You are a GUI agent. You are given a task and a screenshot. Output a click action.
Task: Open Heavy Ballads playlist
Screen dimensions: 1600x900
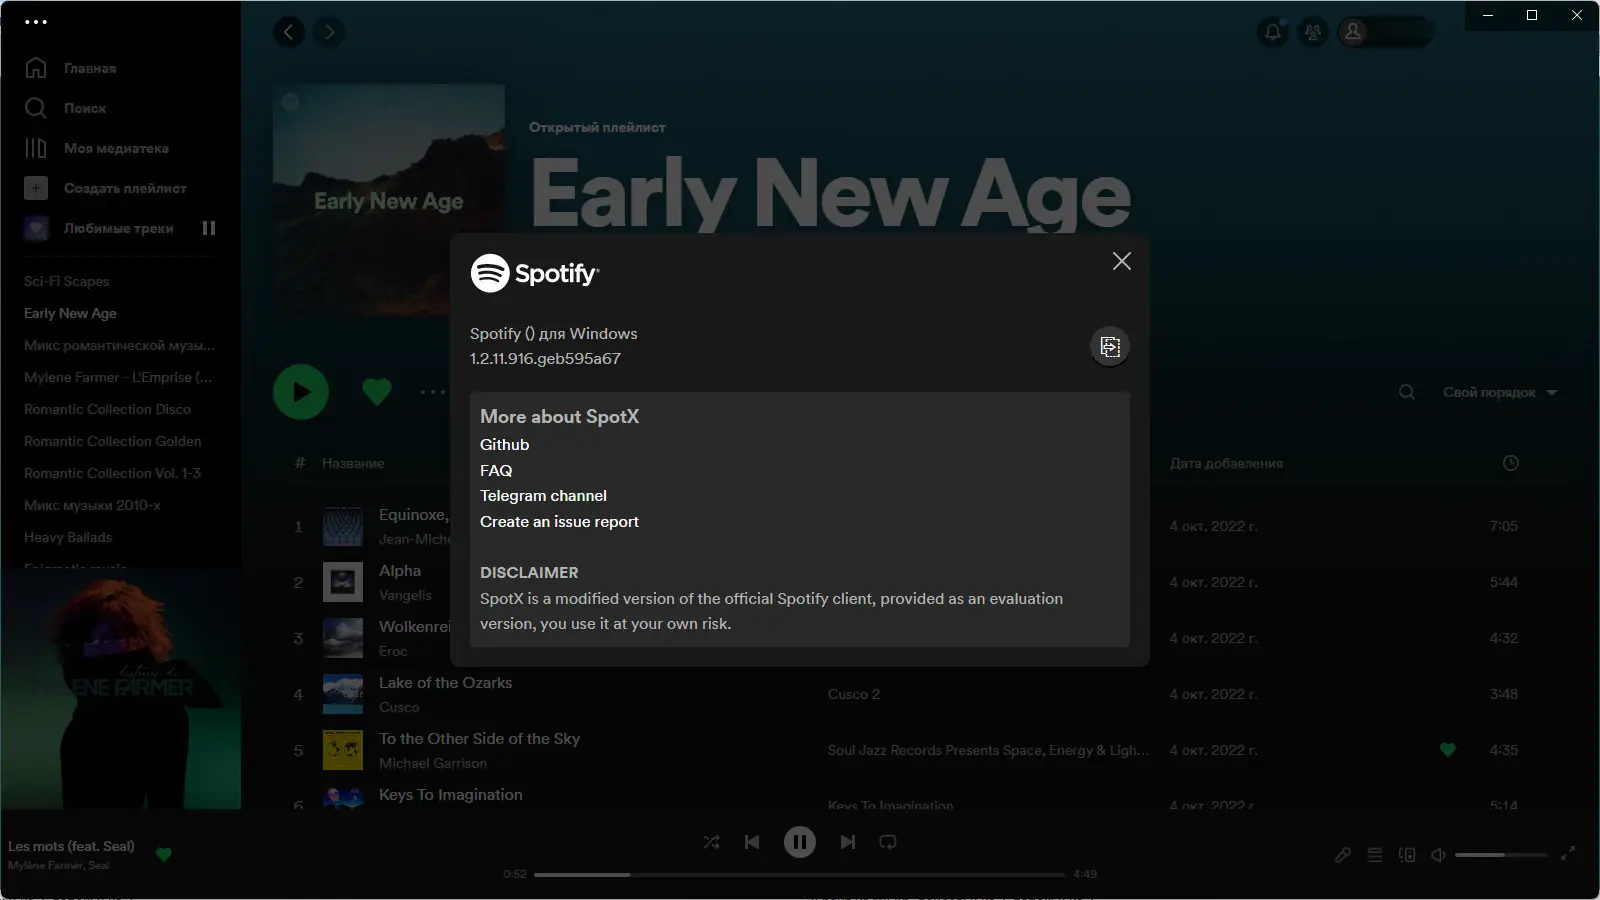[68, 537]
